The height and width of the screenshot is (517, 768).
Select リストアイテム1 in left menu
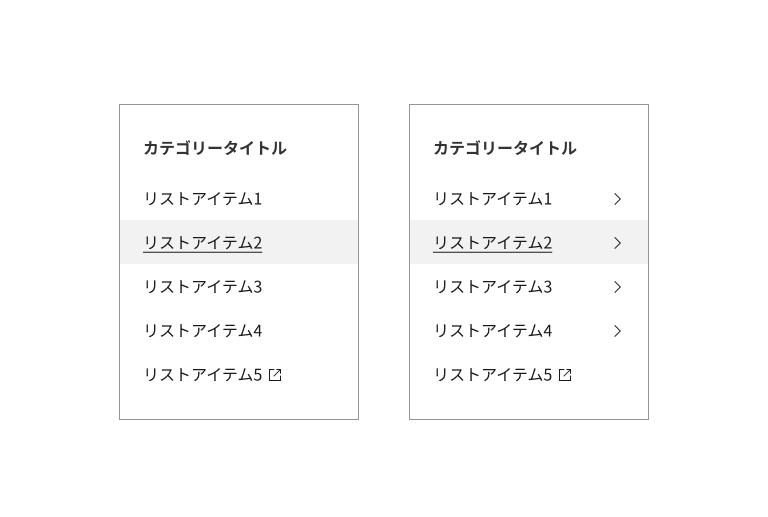point(202,199)
